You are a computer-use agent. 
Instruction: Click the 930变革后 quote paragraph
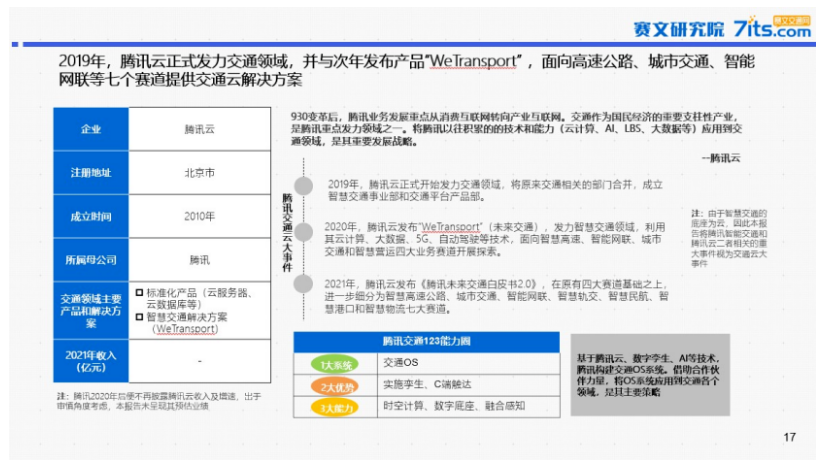click(516, 129)
